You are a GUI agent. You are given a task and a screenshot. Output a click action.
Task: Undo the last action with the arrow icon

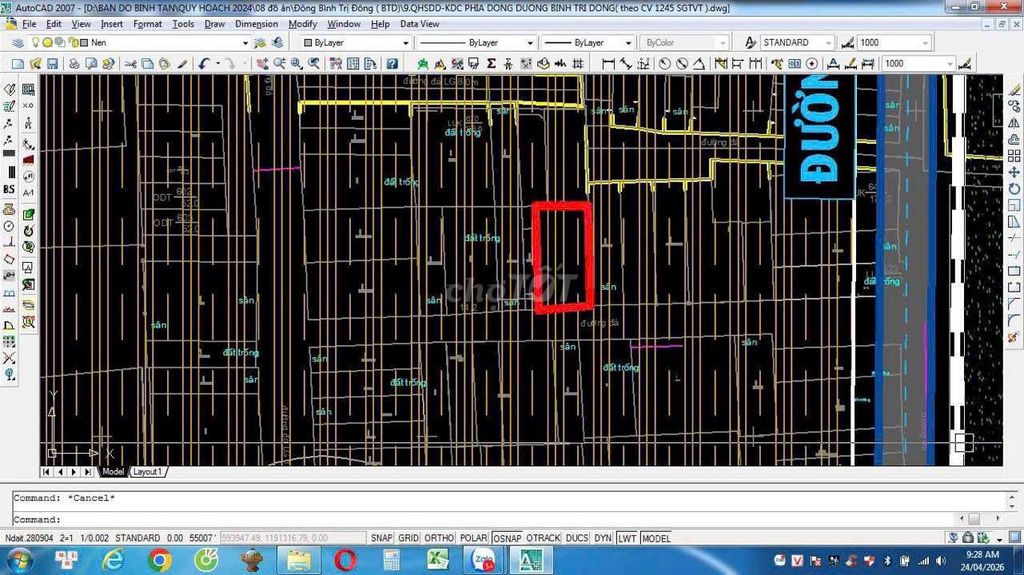[x=204, y=63]
